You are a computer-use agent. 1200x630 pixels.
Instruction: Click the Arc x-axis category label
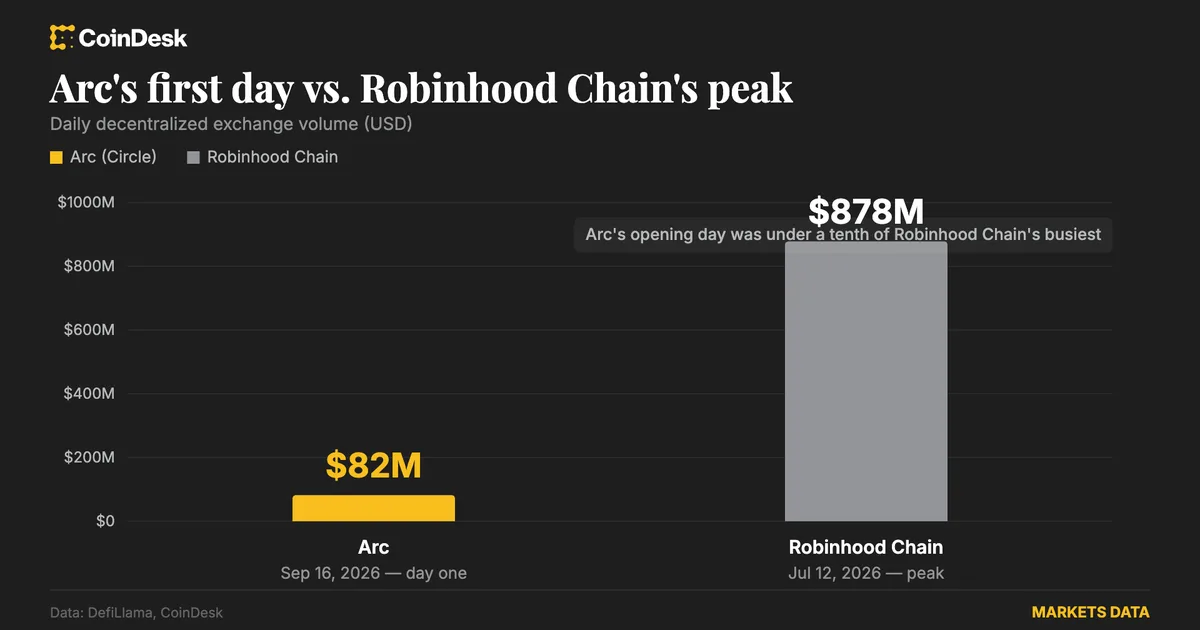[374, 547]
